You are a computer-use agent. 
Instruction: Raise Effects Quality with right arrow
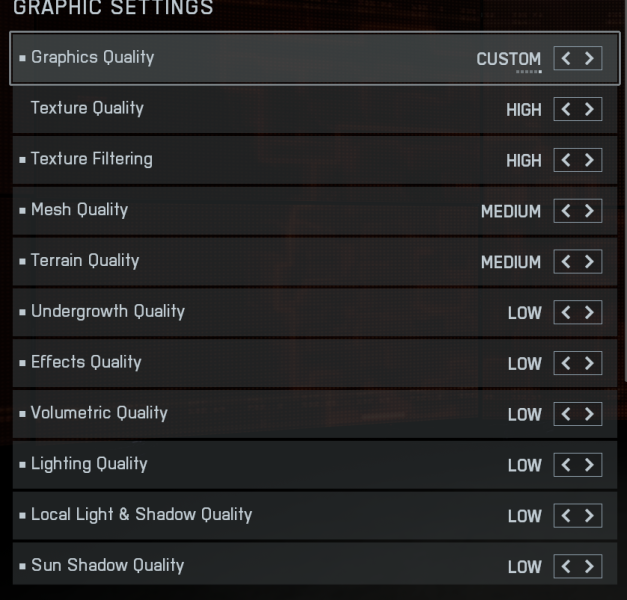coord(590,364)
